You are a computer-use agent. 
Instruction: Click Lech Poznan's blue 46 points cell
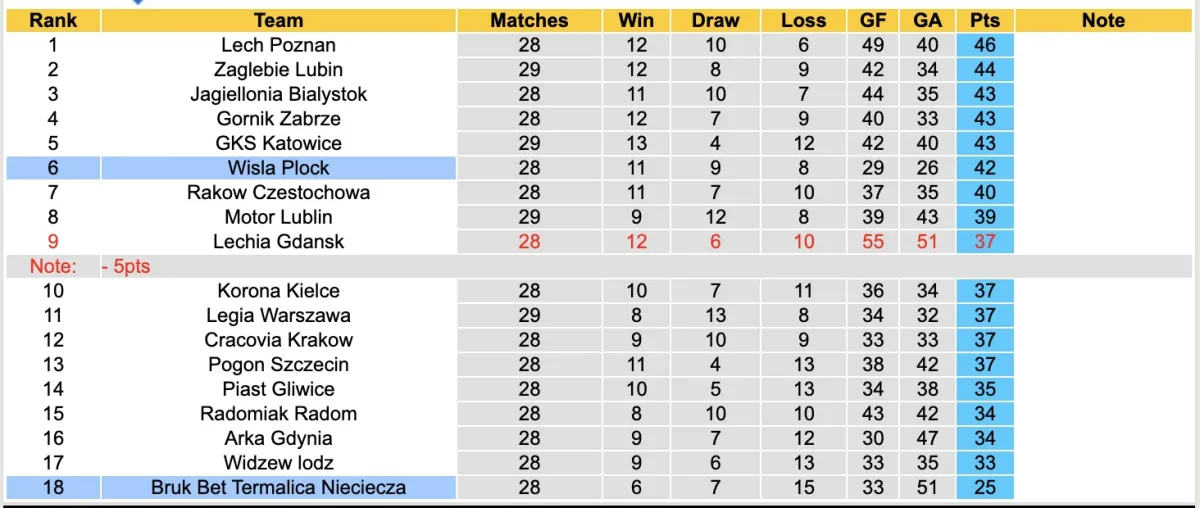(984, 45)
